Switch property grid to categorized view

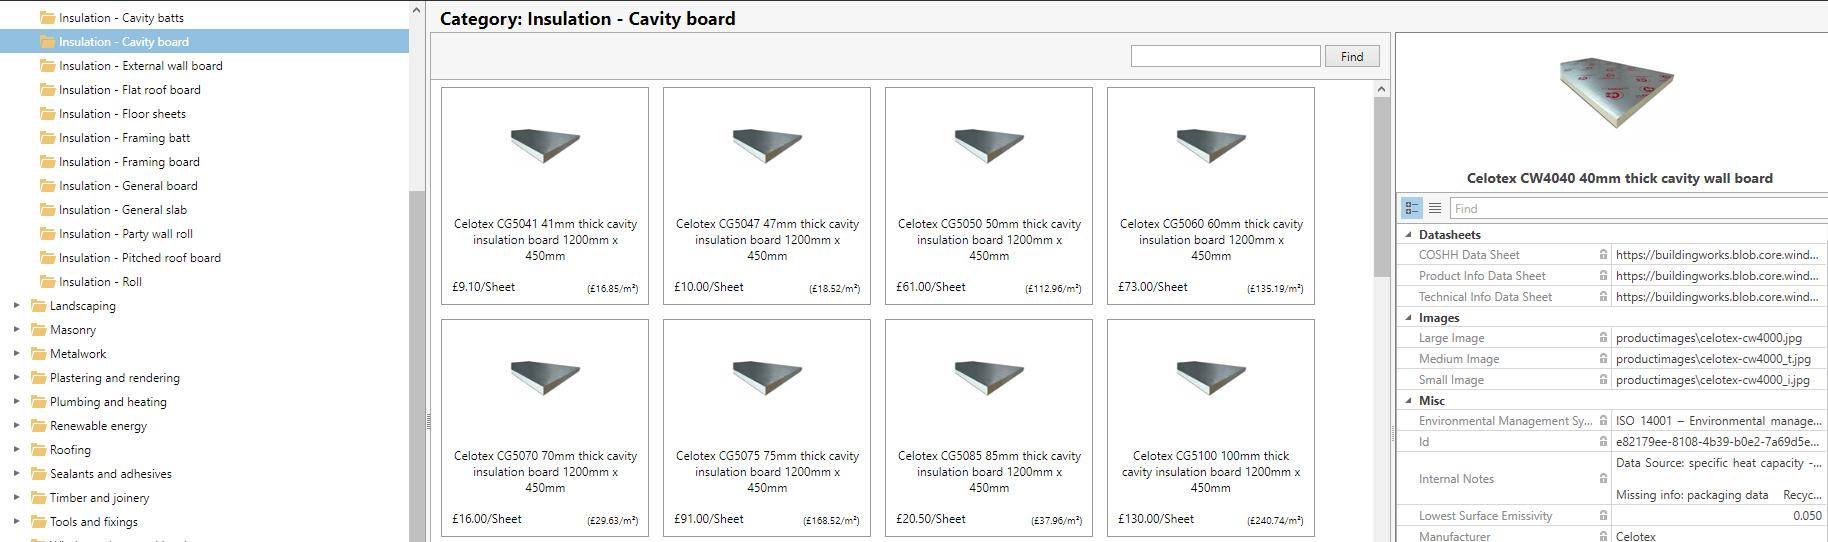pyautogui.click(x=1412, y=208)
